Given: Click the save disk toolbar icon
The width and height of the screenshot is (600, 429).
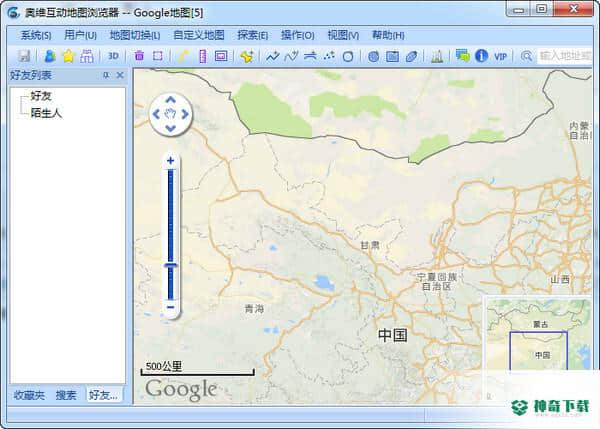Looking at the screenshot, I should pyautogui.click(x=24, y=56).
